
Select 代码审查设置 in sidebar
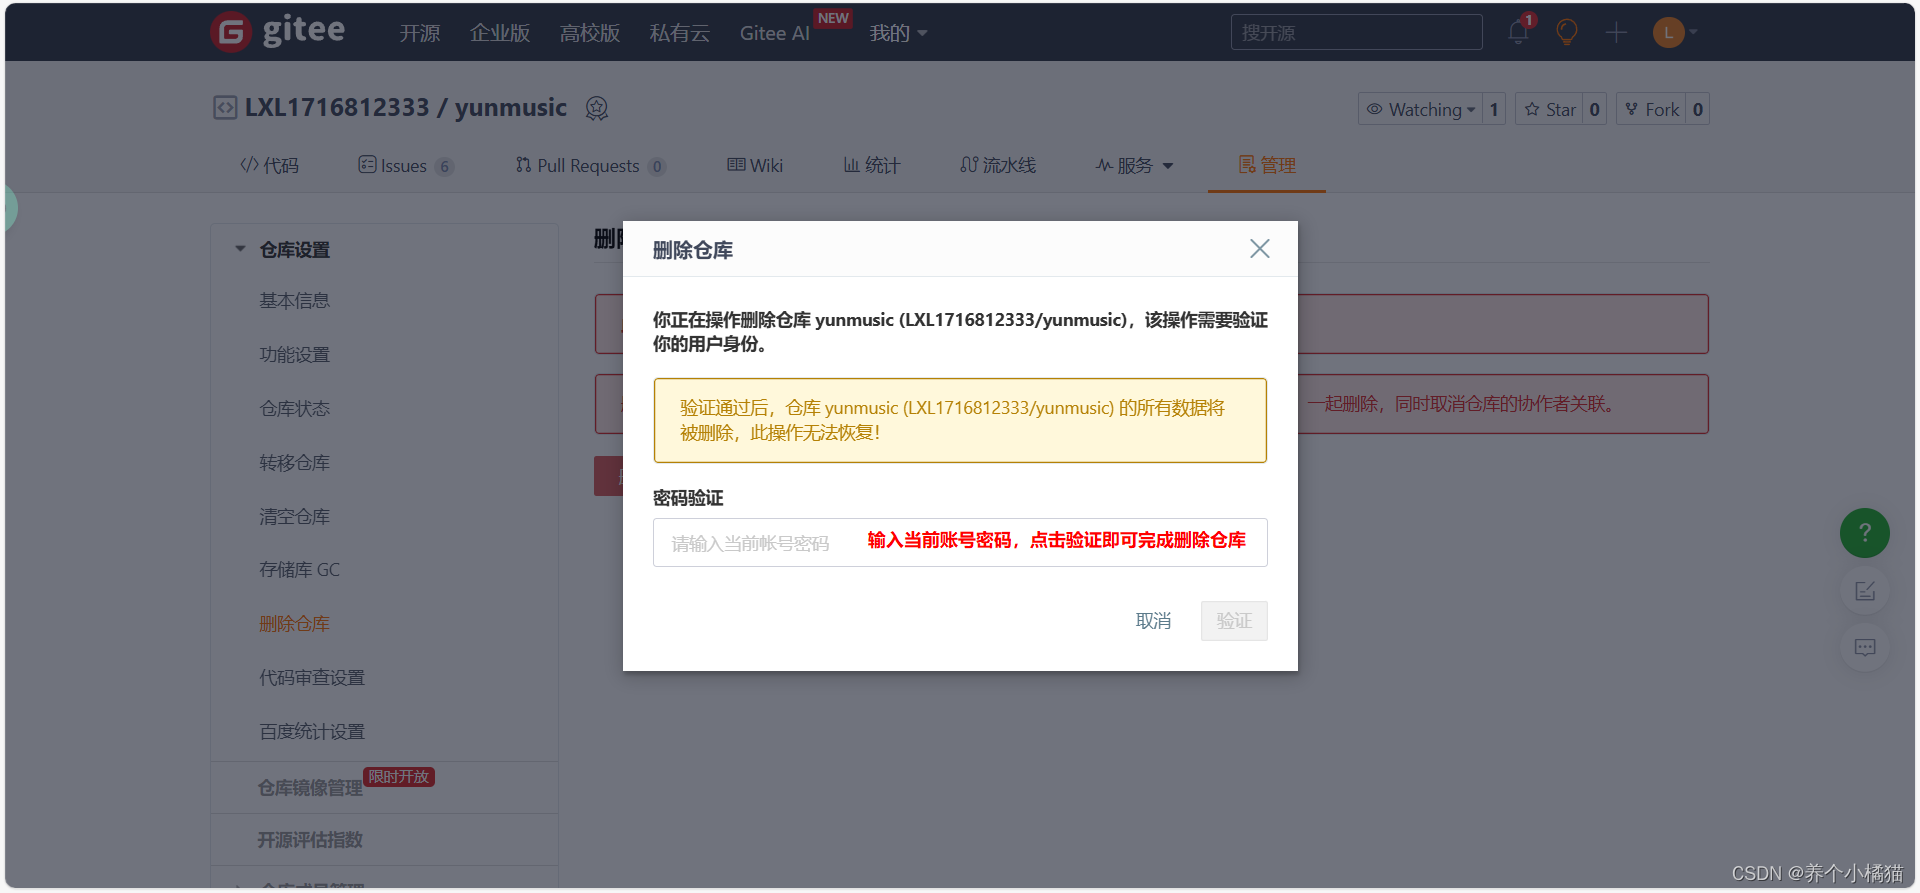click(312, 677)
